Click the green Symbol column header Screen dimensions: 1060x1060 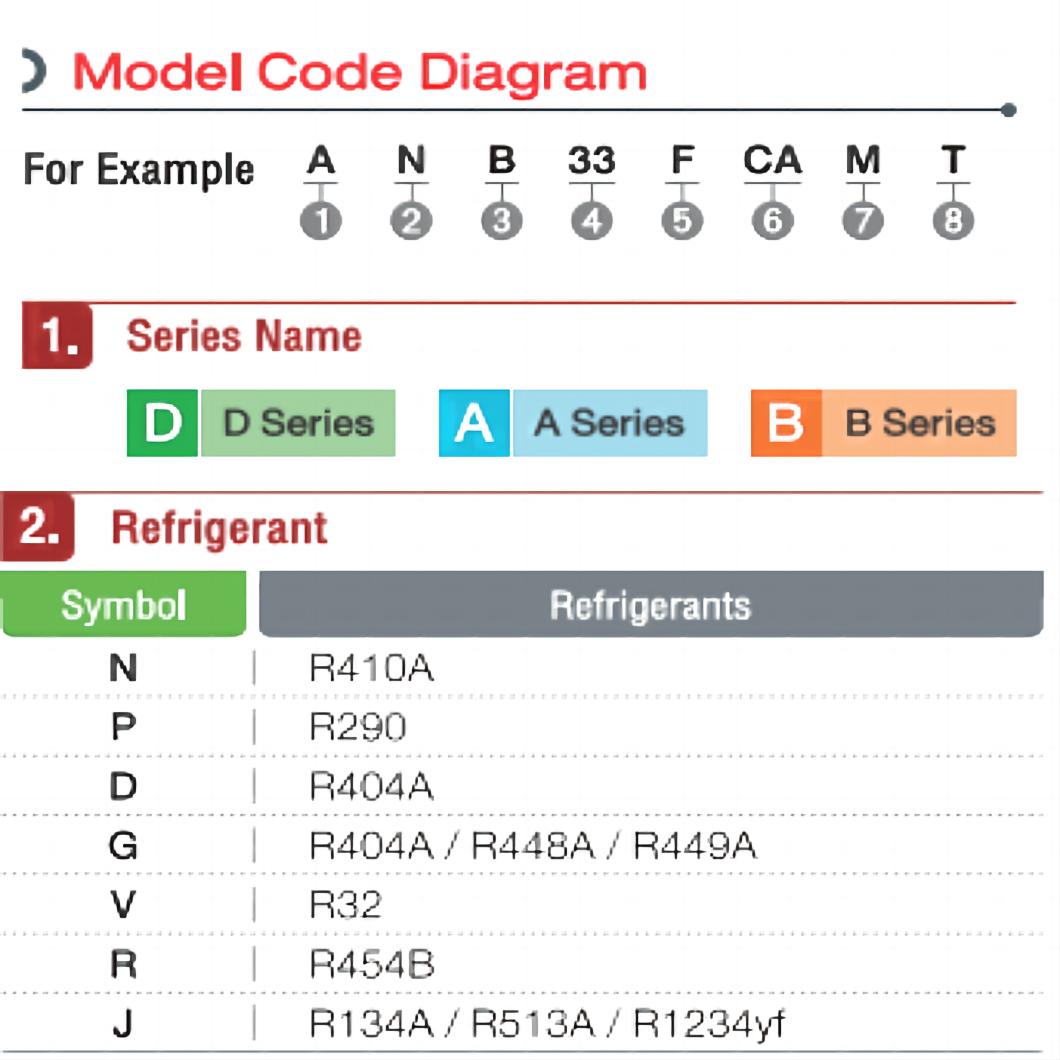[124, 604]
